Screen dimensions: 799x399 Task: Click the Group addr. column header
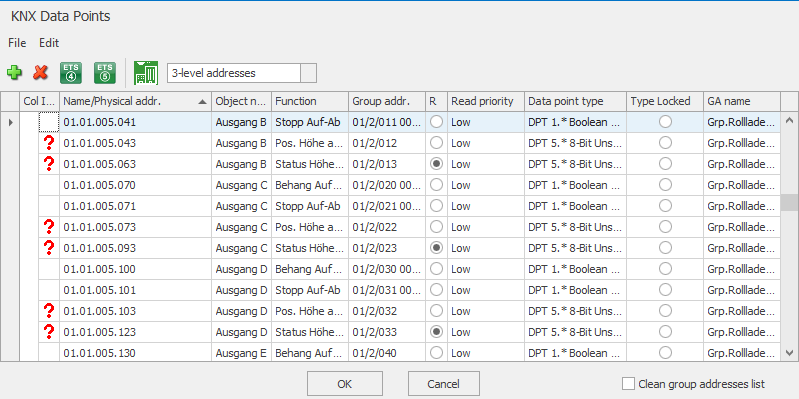click(x=387, y=101)
